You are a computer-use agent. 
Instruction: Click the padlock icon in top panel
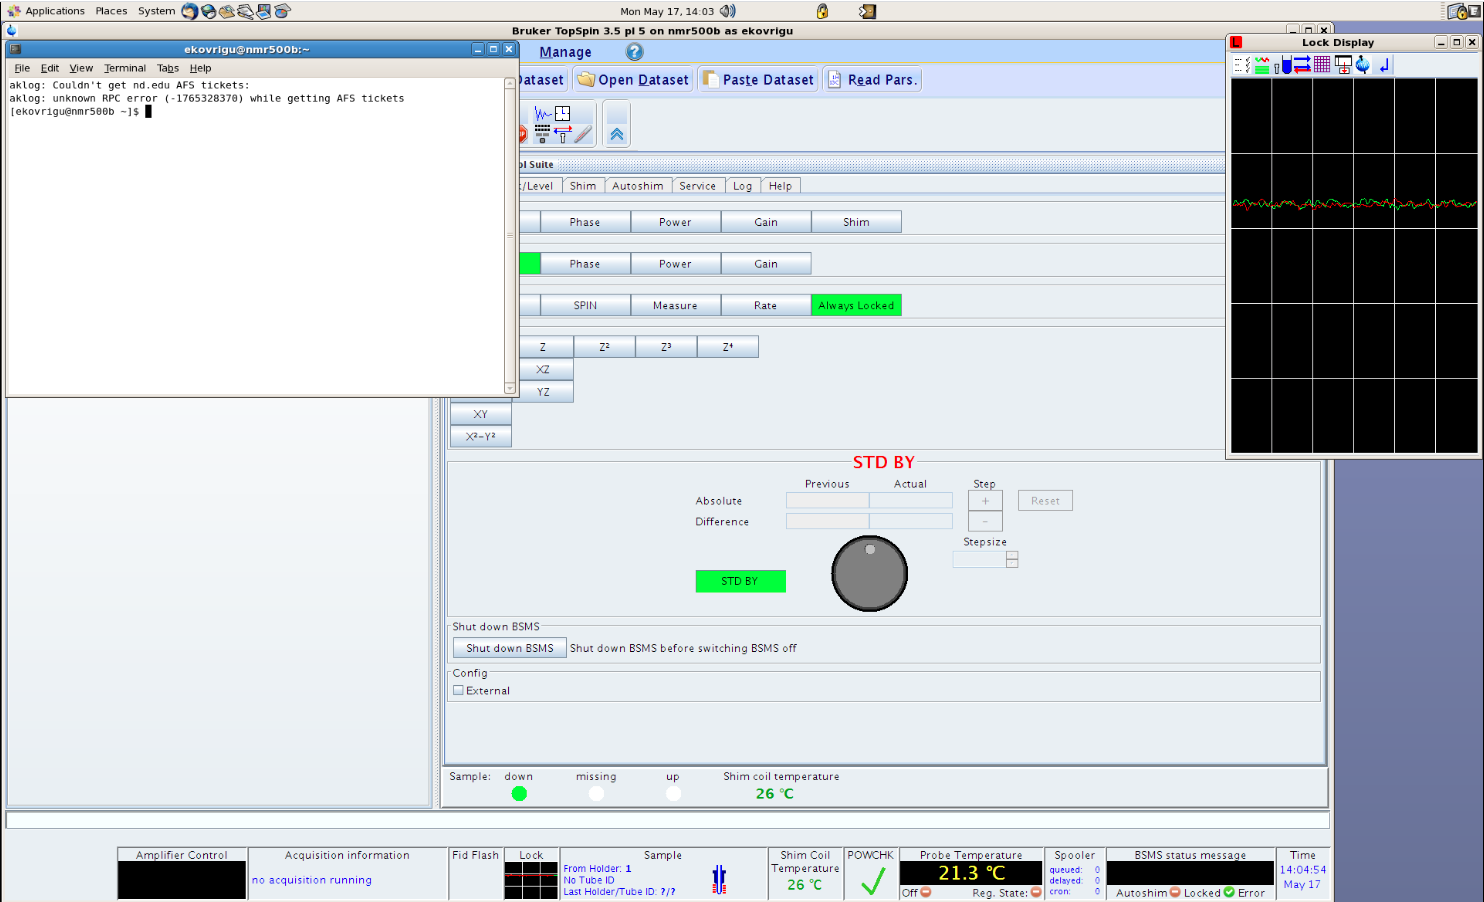point(822,11)
